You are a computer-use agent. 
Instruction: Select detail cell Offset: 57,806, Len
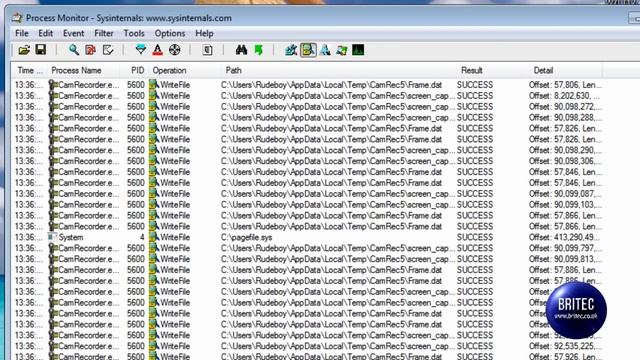[565, 85]
